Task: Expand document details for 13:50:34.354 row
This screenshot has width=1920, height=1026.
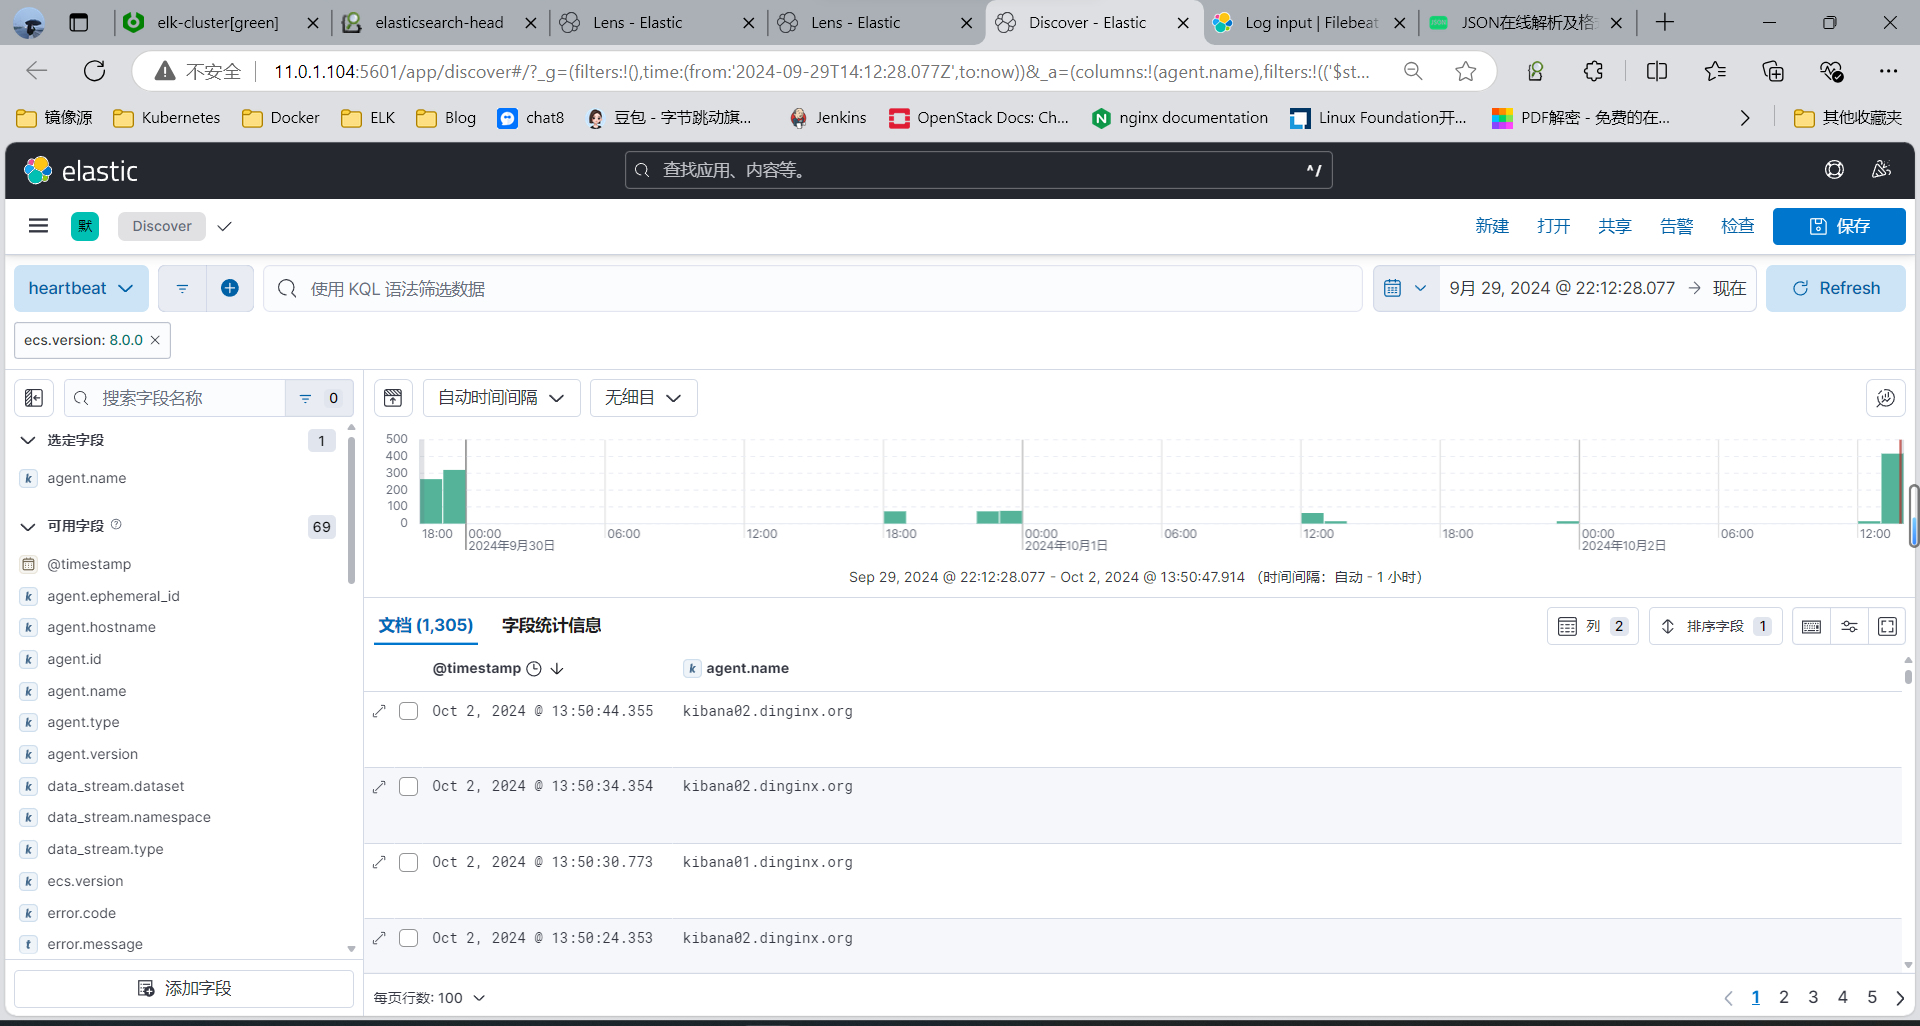Action: tap(379, 787)
